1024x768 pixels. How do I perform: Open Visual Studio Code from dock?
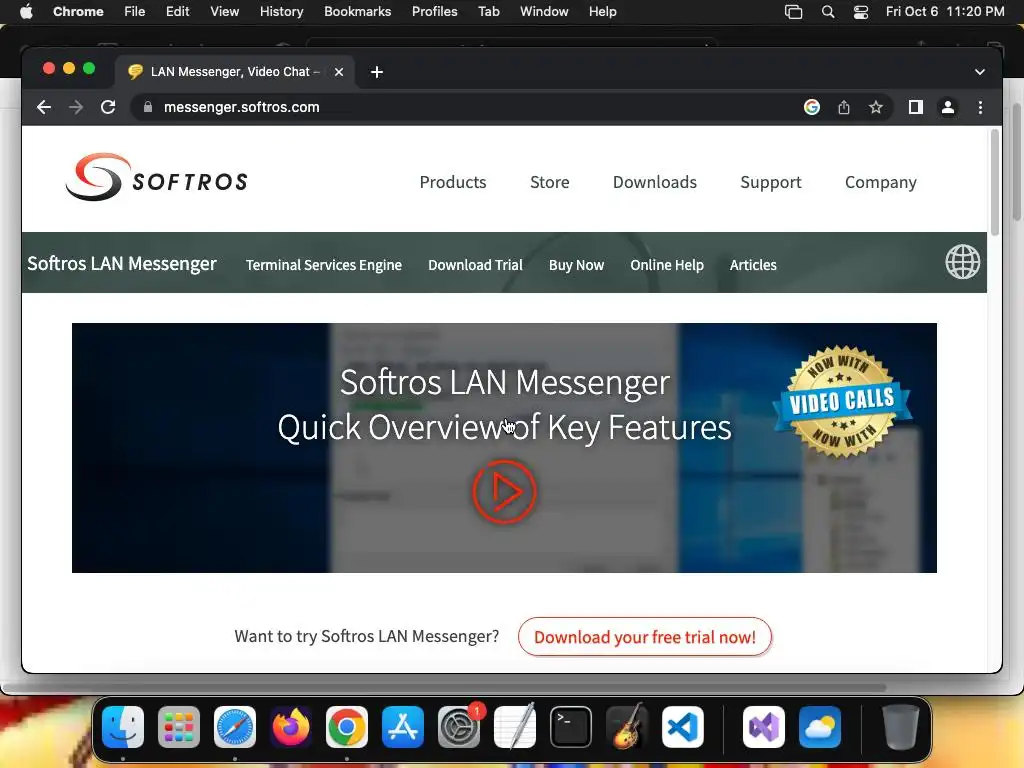pos(682,727)
